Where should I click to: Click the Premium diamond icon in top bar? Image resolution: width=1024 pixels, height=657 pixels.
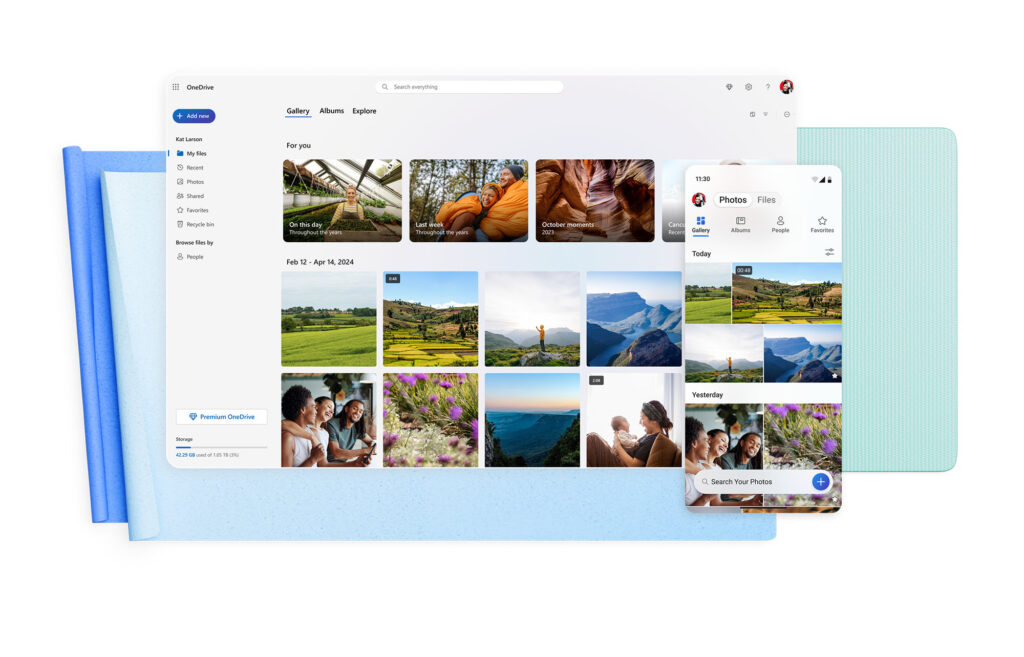729,87
